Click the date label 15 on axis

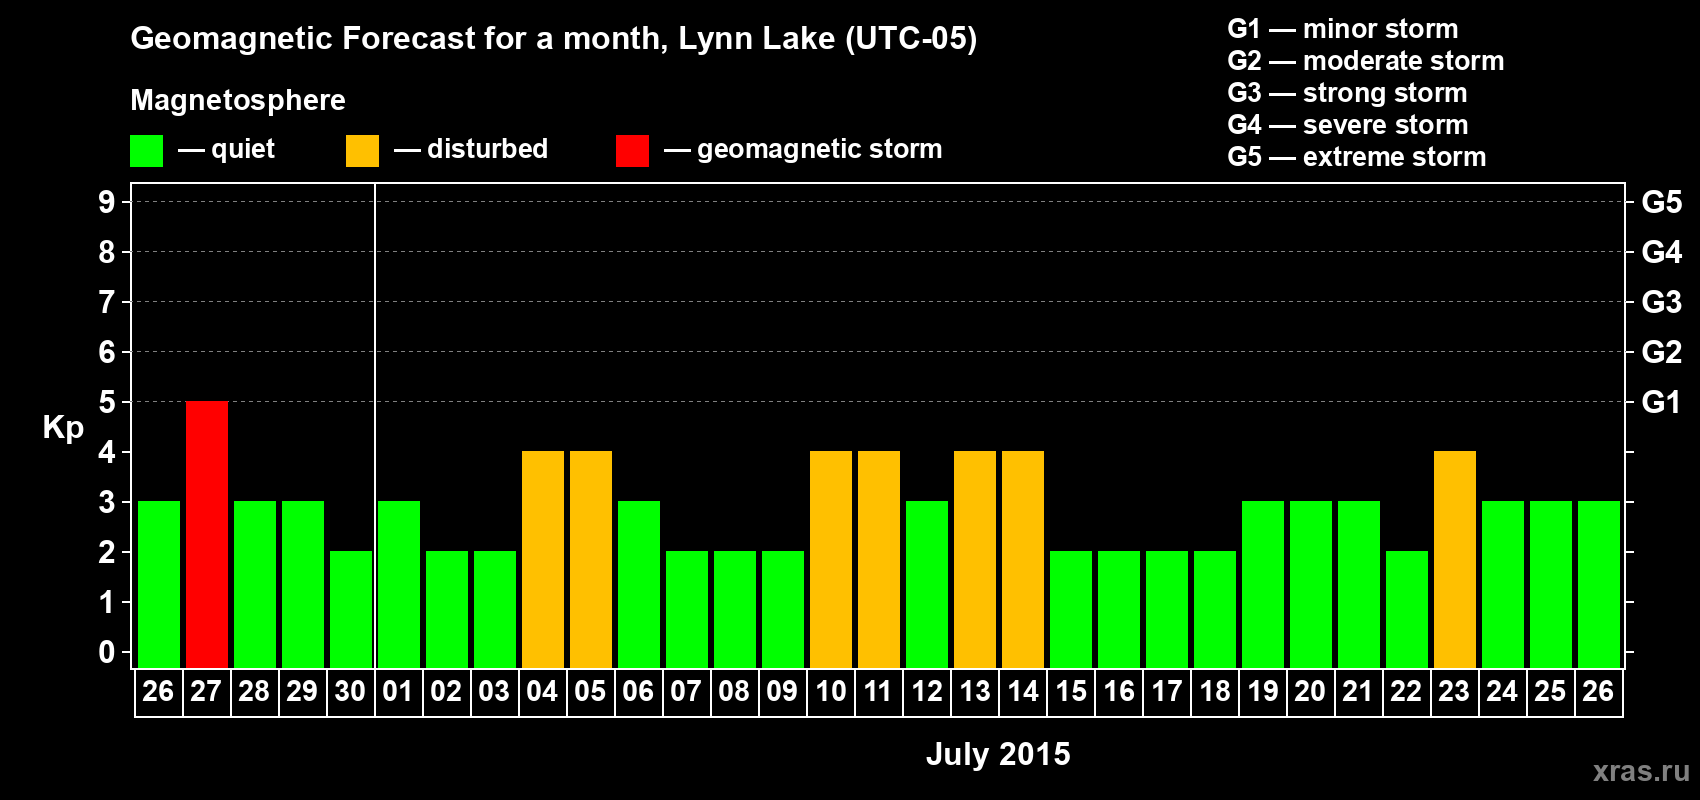coord(1071,692)
